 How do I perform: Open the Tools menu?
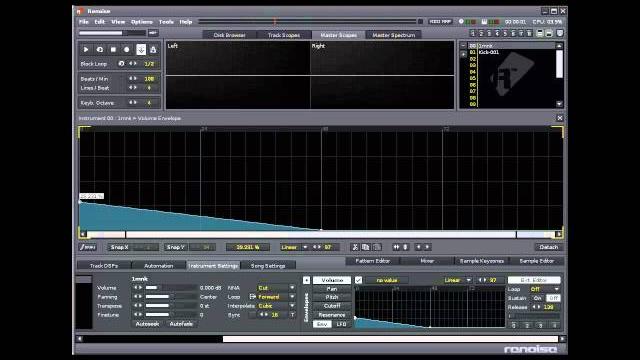click(x=166, y=22)
